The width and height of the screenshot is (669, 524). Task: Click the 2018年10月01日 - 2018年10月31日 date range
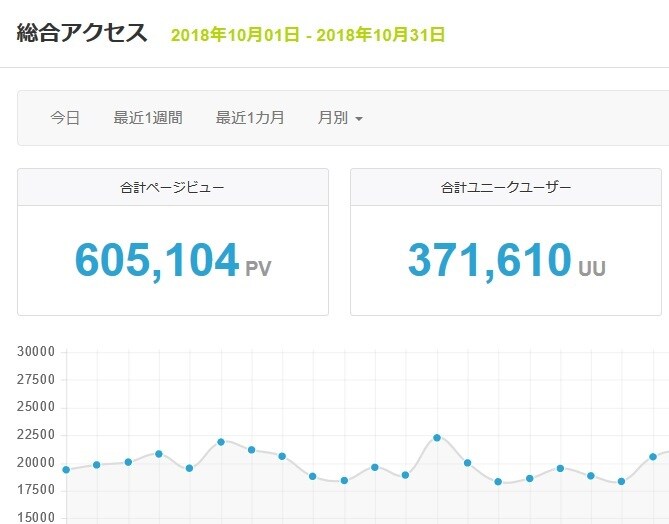click(x=308, y=35)
